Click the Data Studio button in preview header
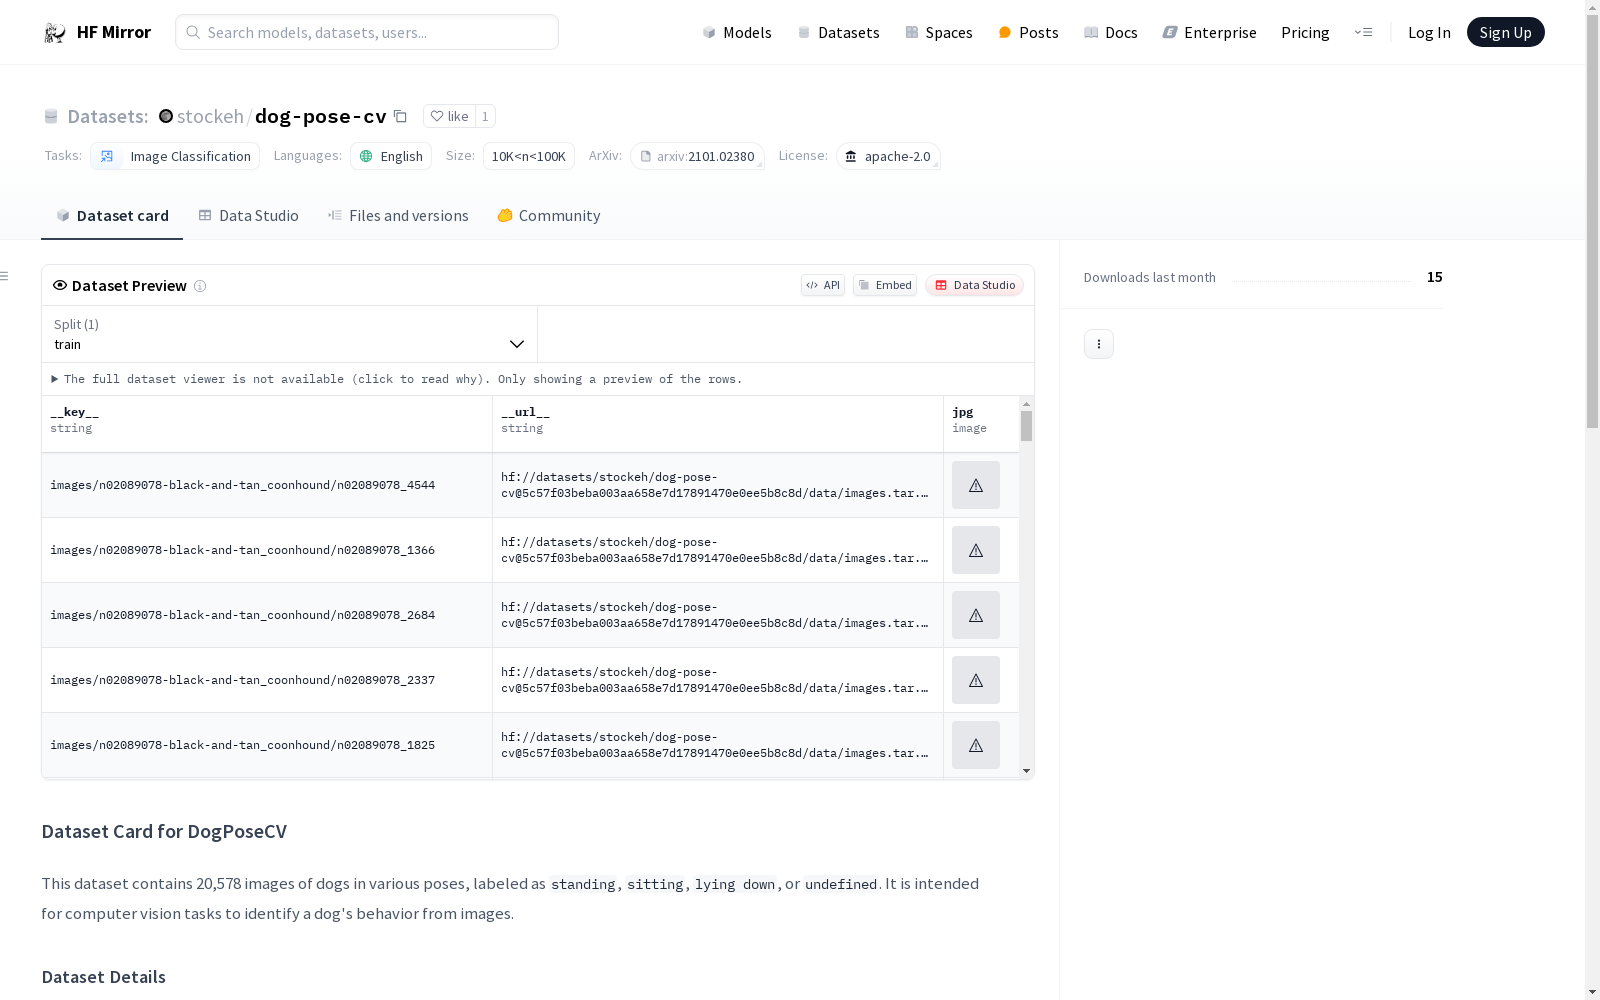 click(x=974, y=285)
